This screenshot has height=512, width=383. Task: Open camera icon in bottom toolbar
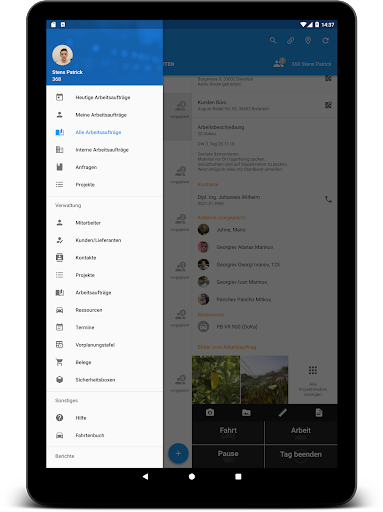click(210, 413)
